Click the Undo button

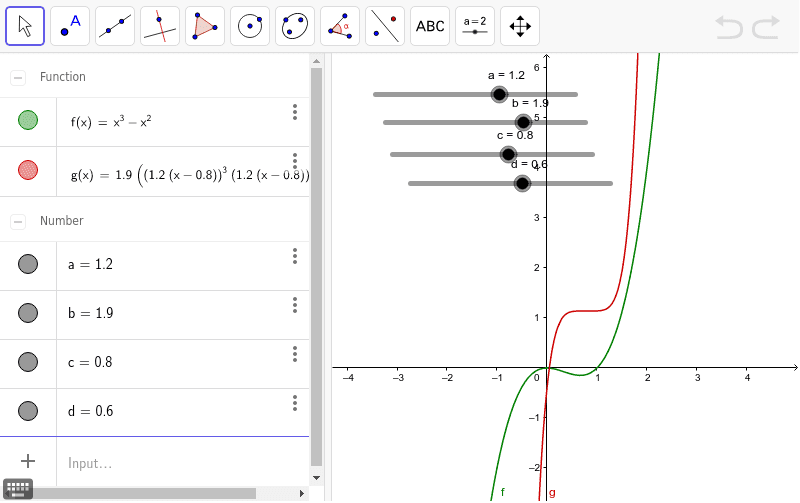pyautogui.click(x=729, y=27)
